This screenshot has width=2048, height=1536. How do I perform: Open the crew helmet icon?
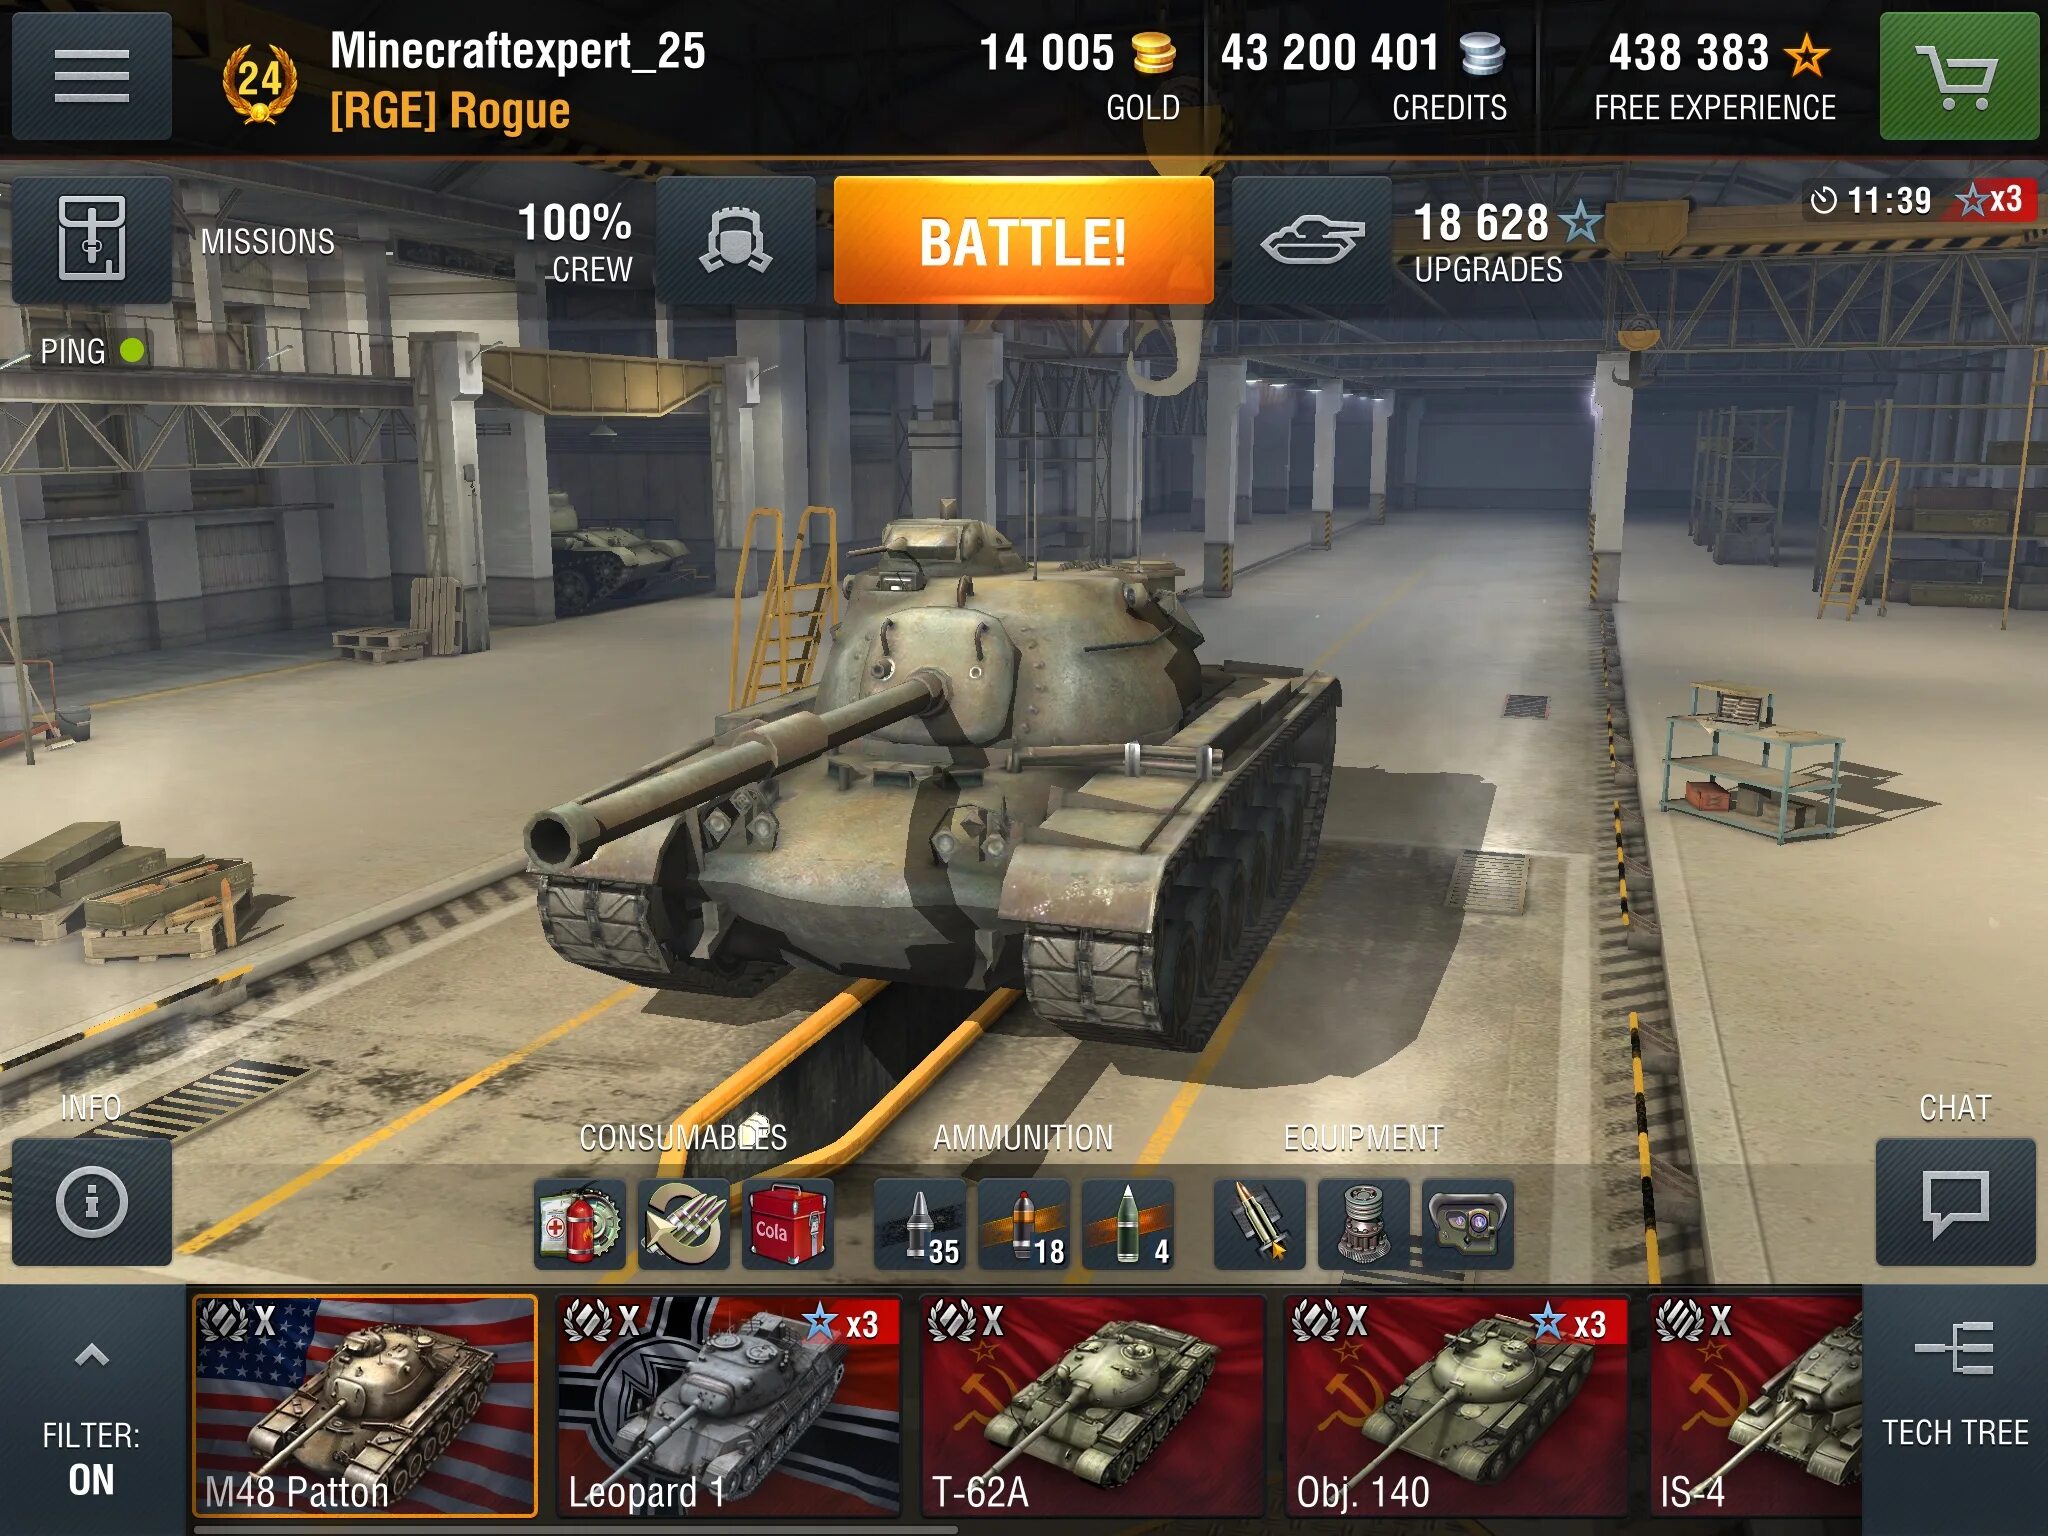click(x=736, y=240)
